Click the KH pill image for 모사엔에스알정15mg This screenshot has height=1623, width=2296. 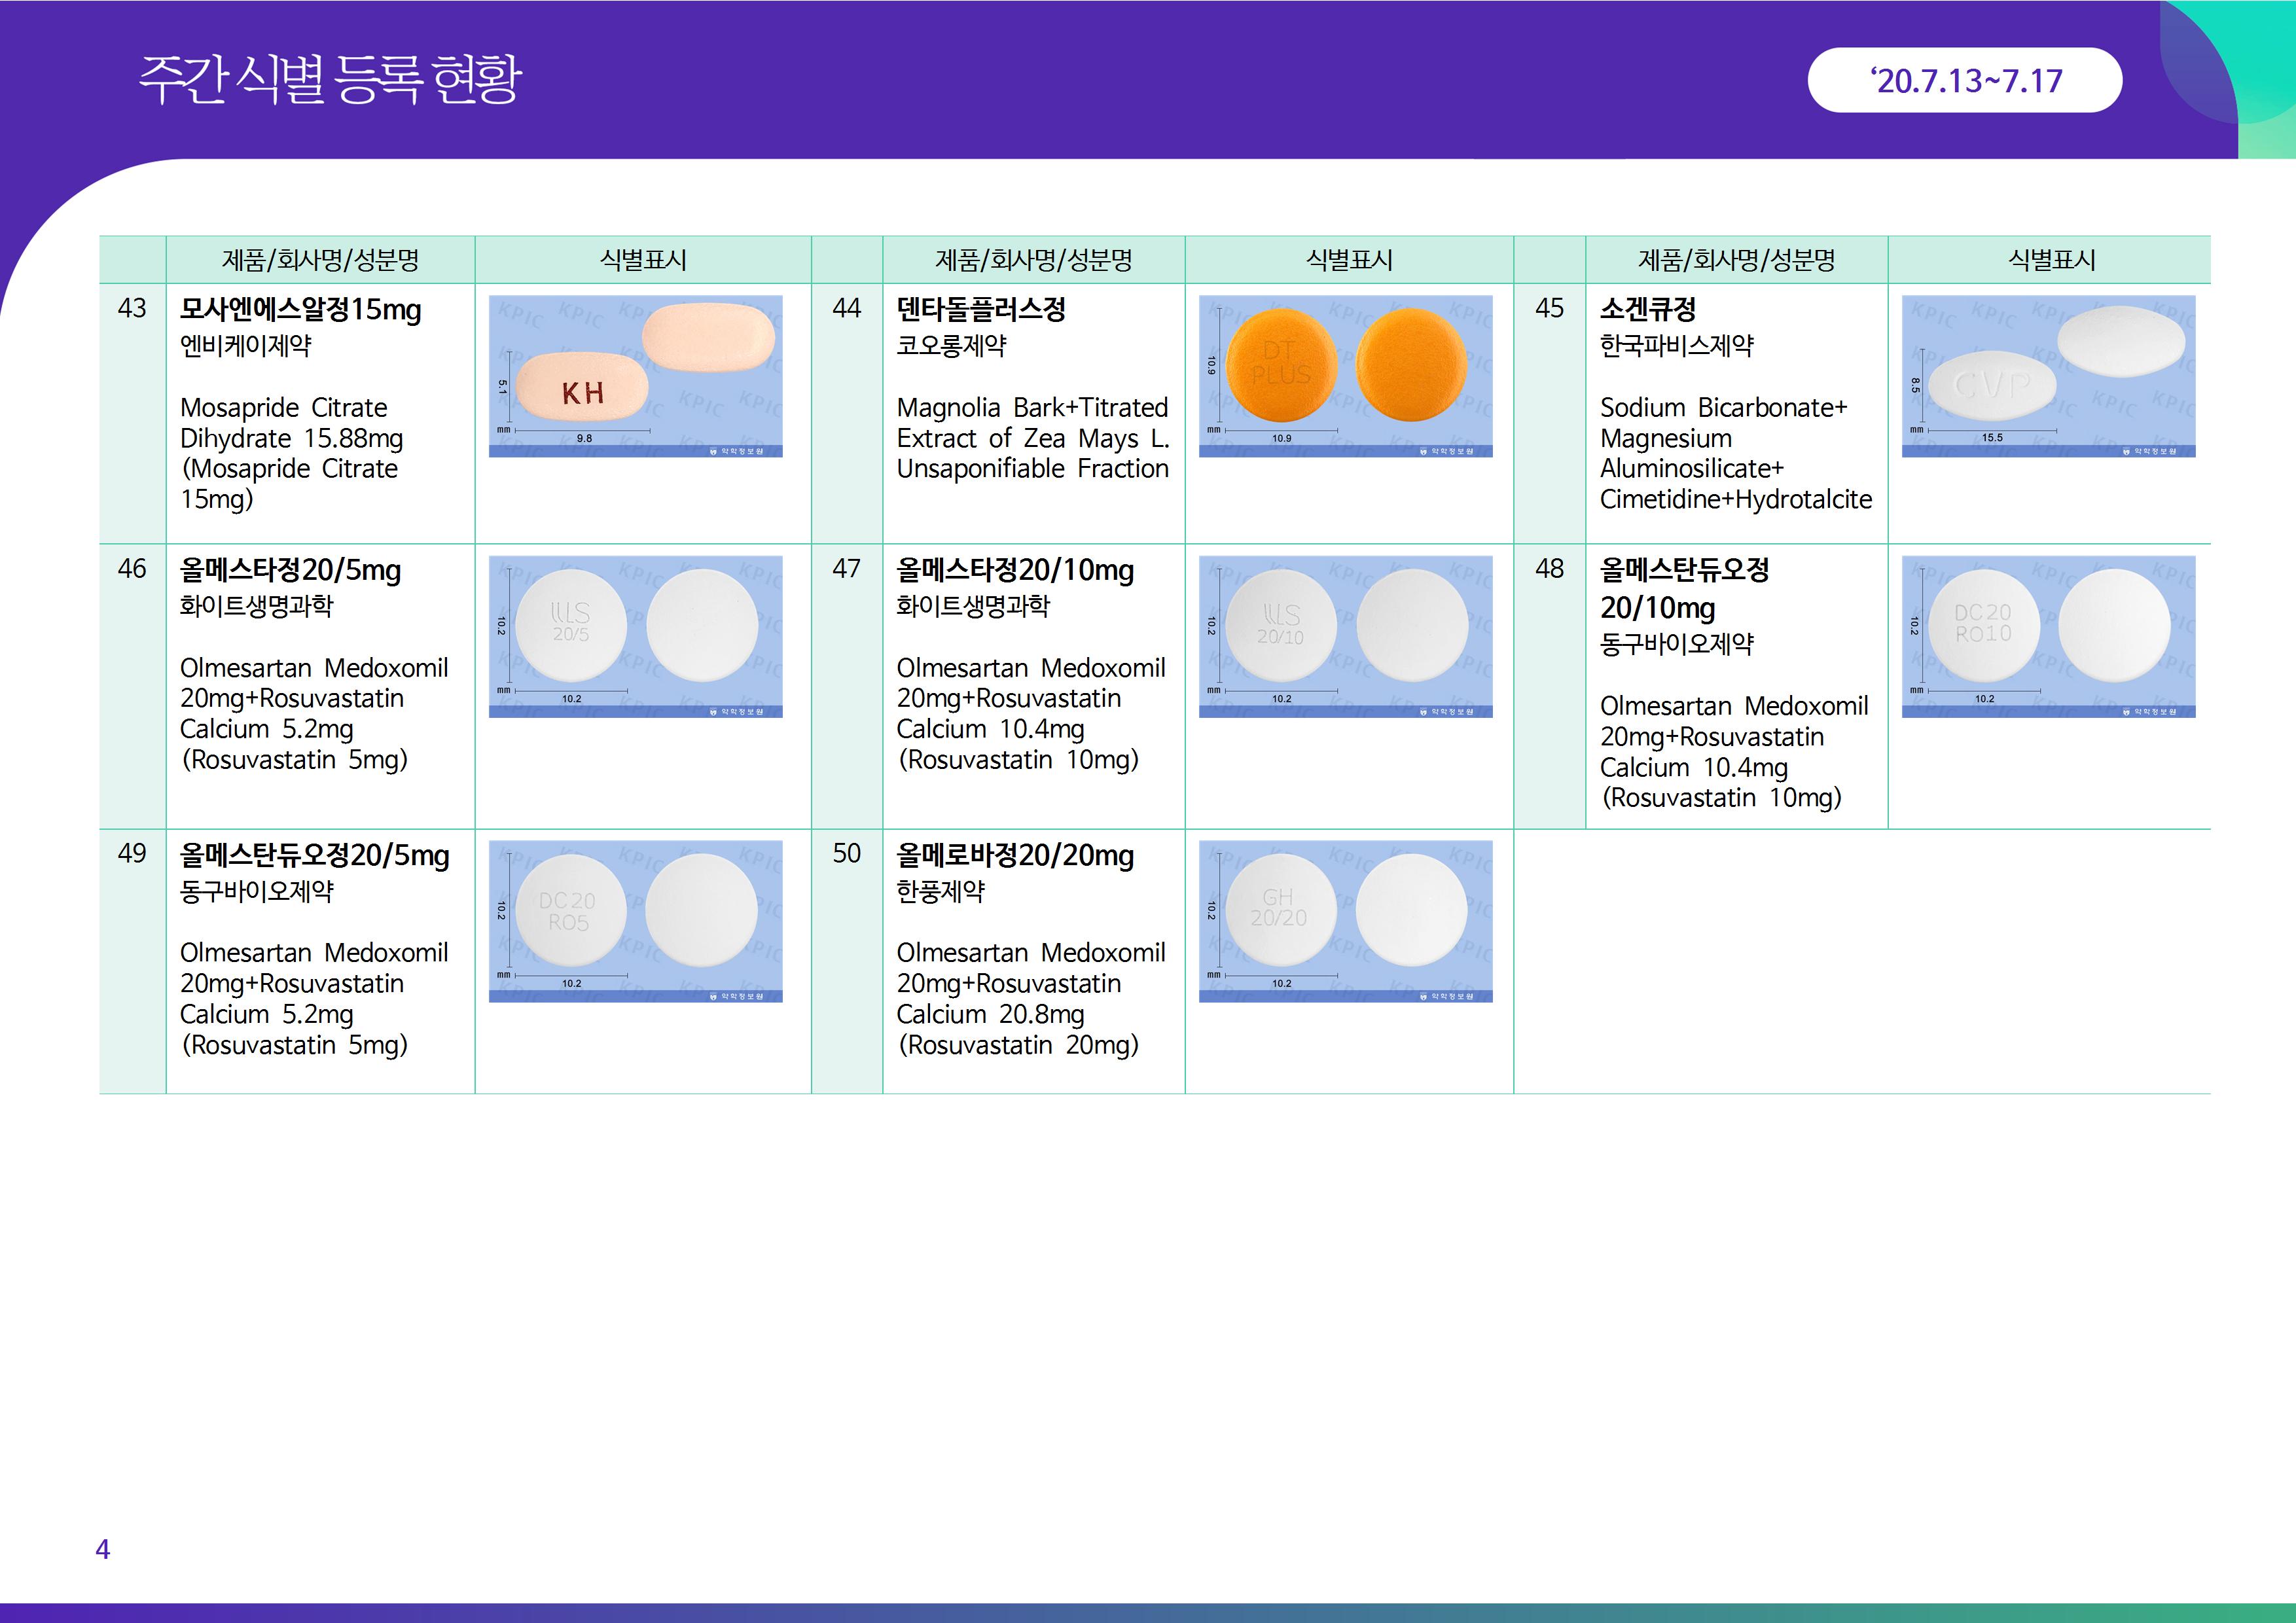click(635, 376)
